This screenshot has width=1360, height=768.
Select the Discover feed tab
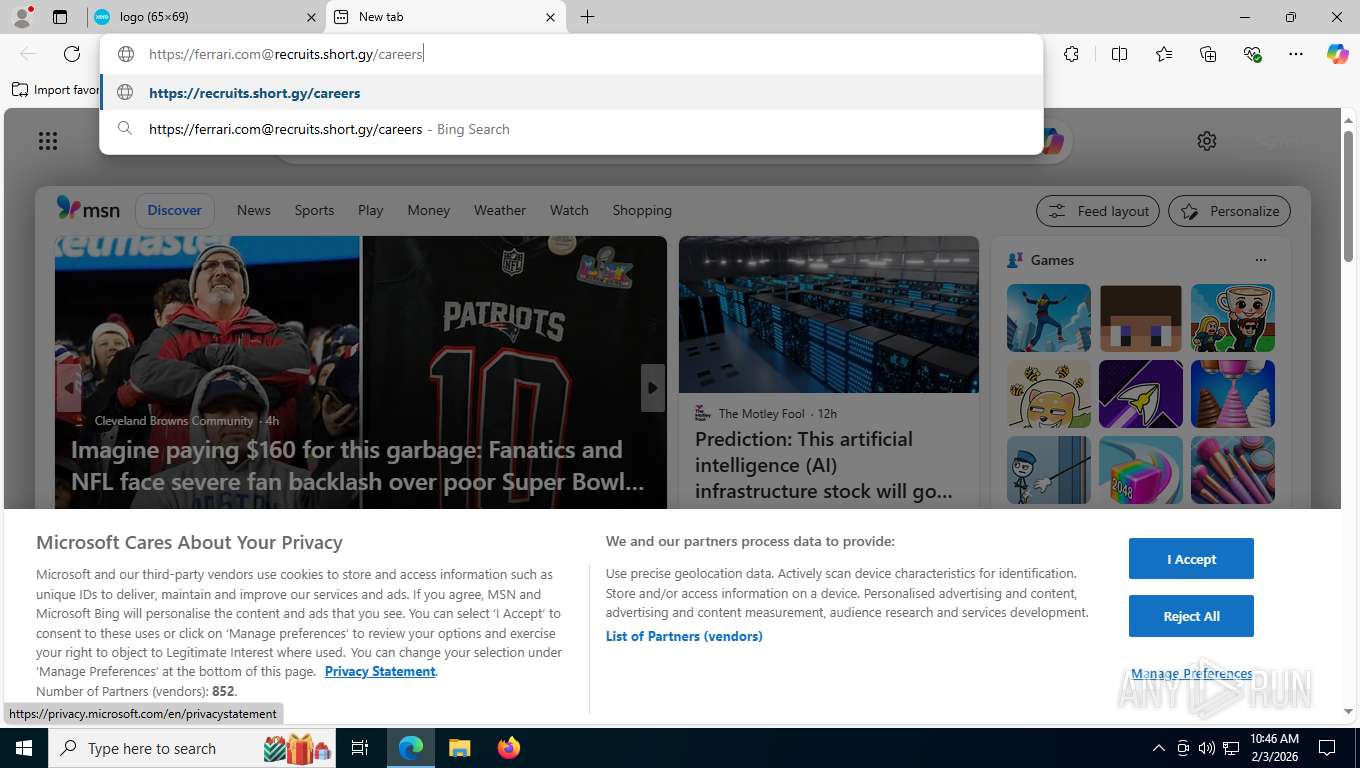coord(175,210)
